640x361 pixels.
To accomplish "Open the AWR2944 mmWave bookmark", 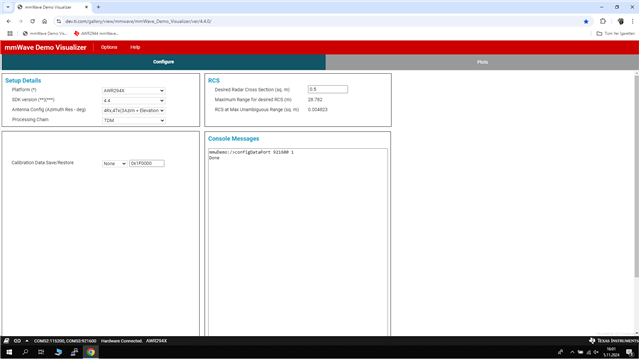I will pyautogui.click(x=96, y=33).
